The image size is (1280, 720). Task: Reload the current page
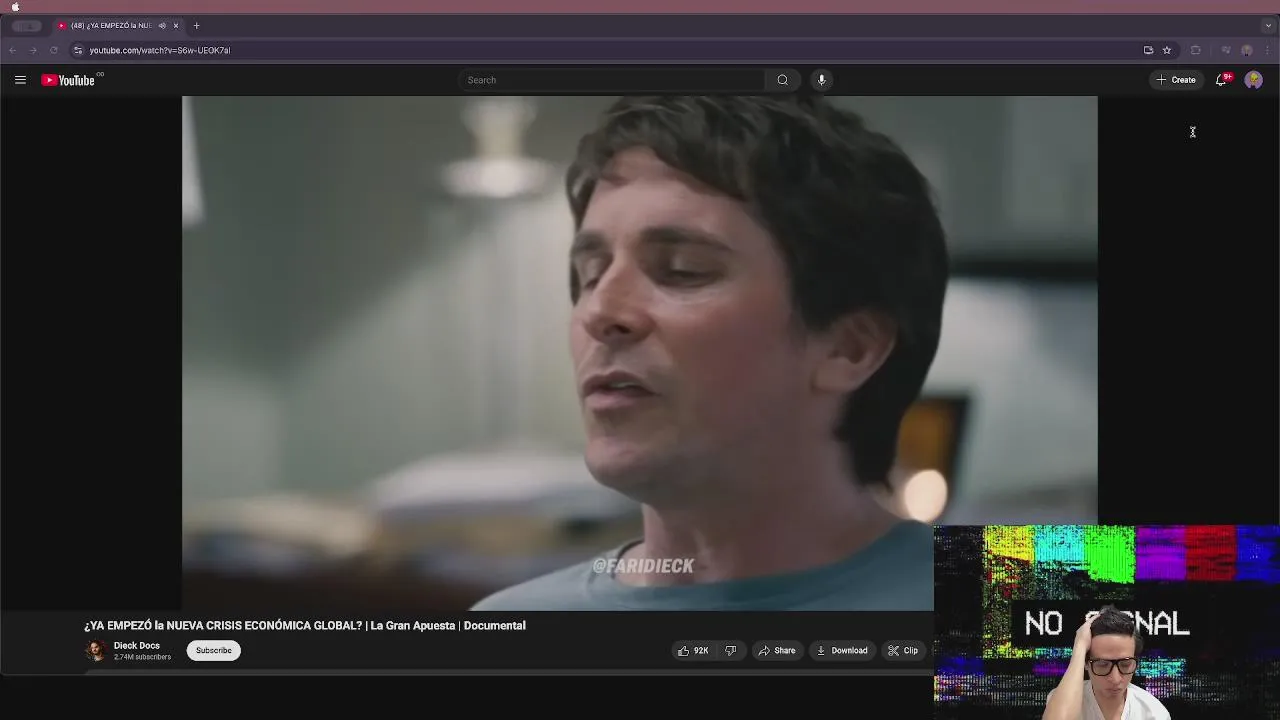coord(54,50)
